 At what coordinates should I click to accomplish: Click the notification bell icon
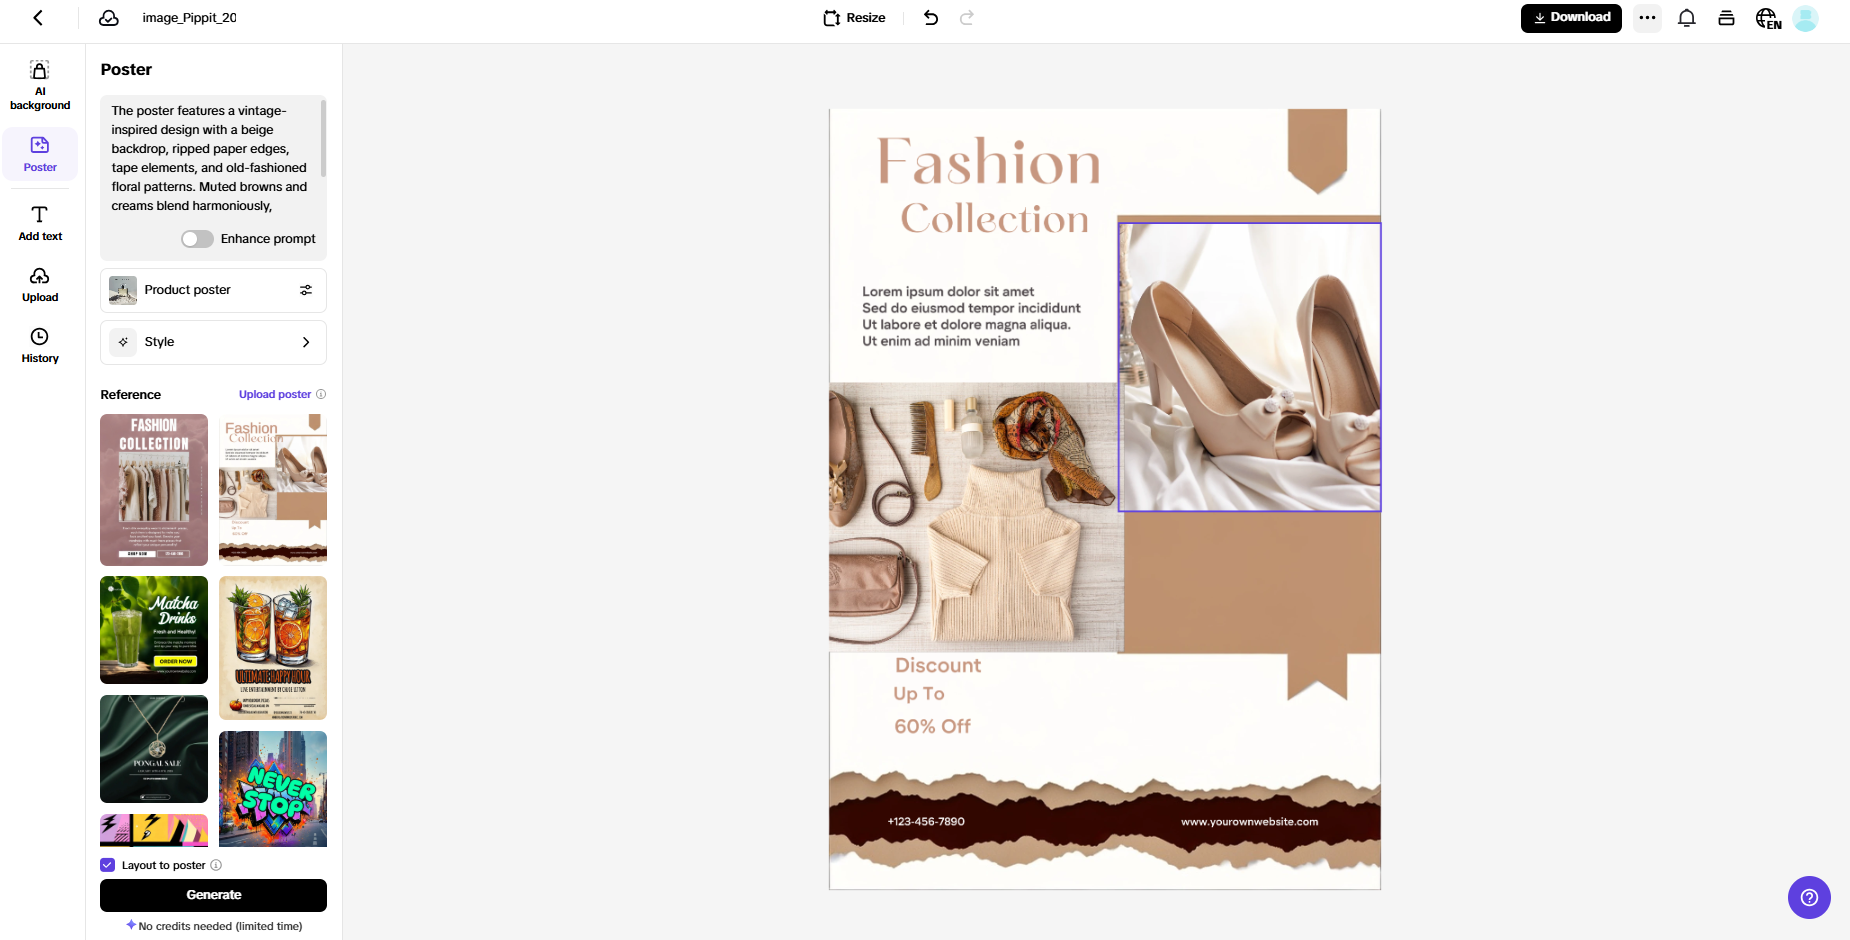point(1687,18)
